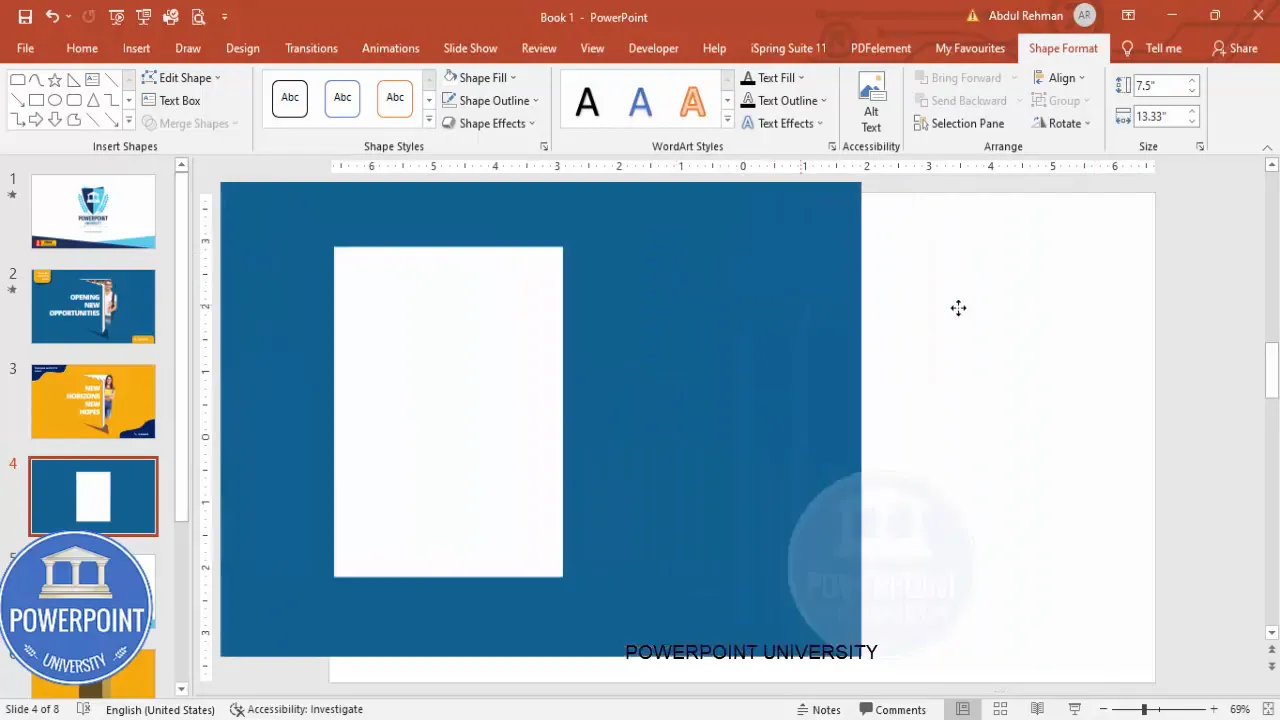Screen dimensions: 1280x720
Task: Toggle the Comments pane
Action: pyautogui.click(x=892, y=710)
